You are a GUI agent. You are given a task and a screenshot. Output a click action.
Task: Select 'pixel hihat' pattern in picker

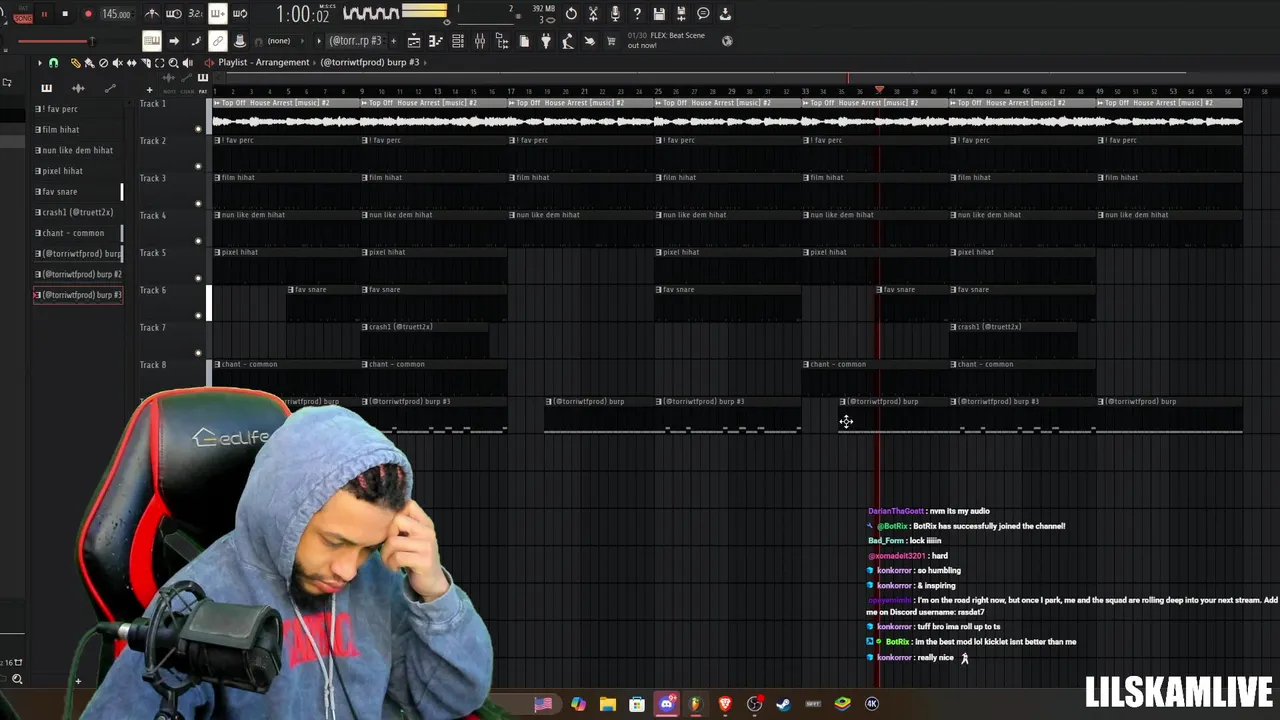[78, 171]
